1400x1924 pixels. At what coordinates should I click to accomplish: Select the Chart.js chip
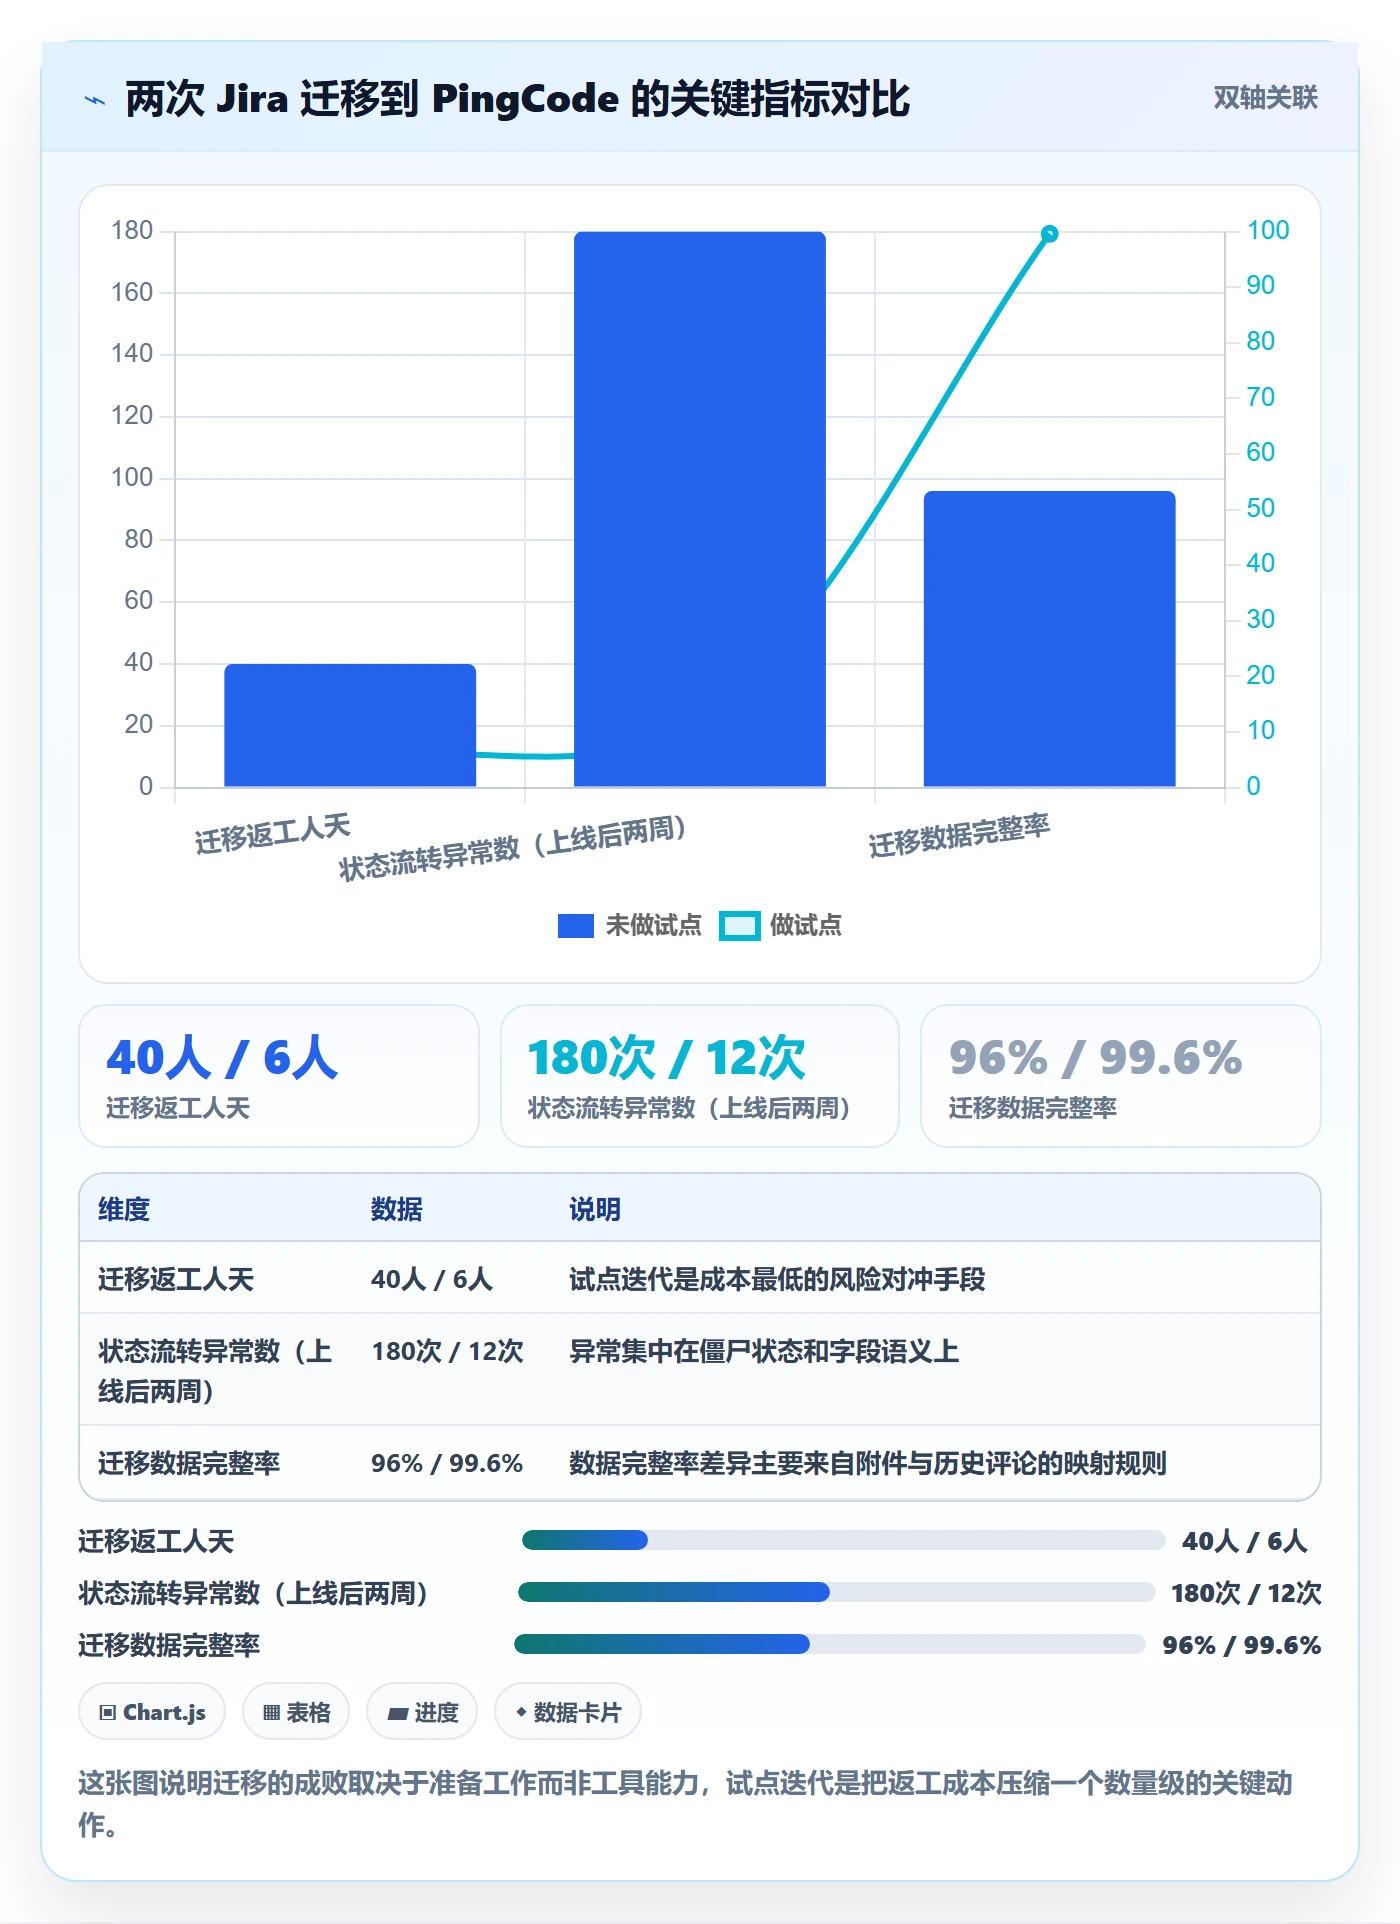pyautogui.click(x=152, y=1712)
